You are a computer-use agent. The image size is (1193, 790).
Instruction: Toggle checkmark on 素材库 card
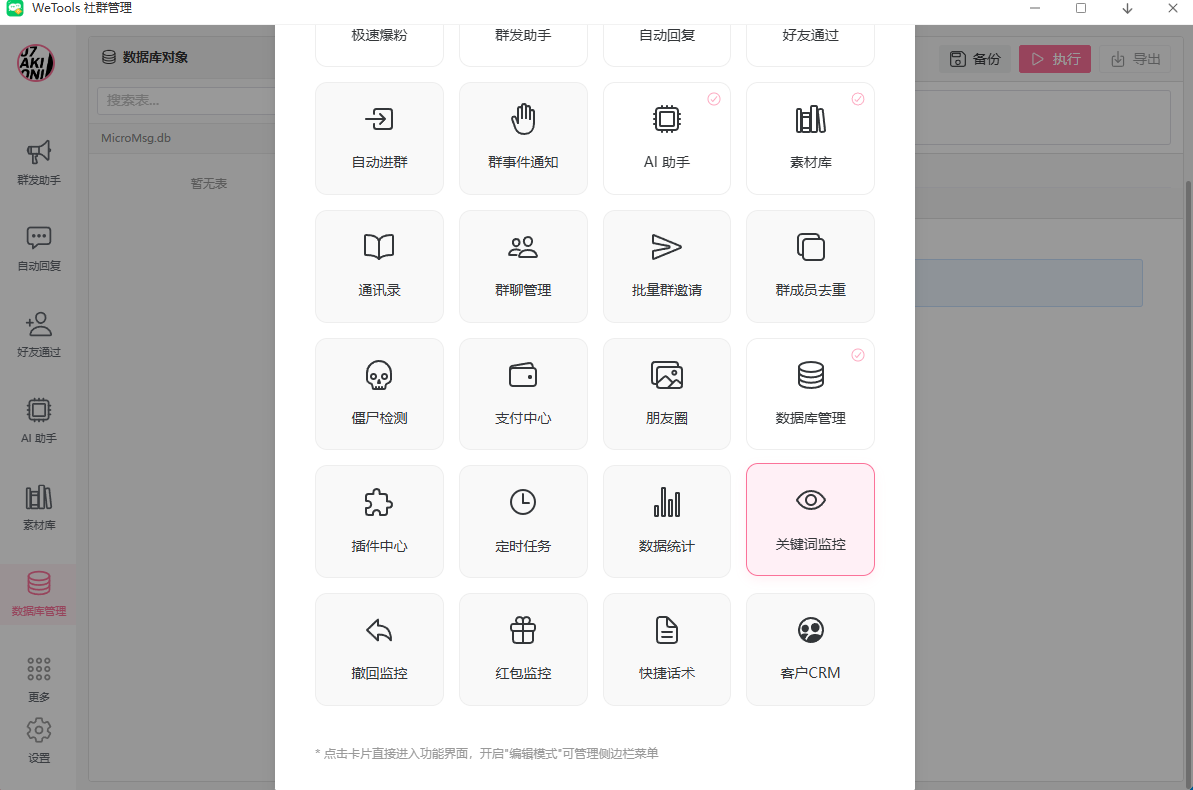click(x=857, y=99)
